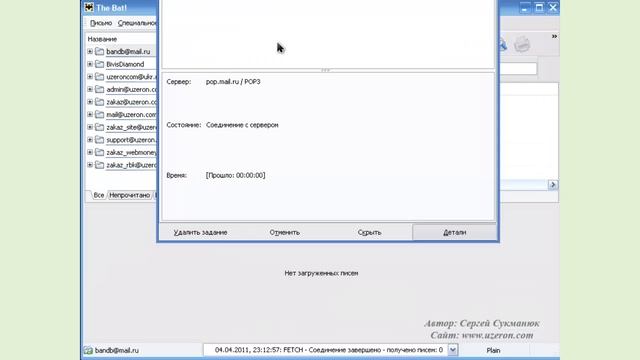The width and height of the screenshot is (640, 360).
Task: Click the printer toolbar icon
Action: pos(522,44)
